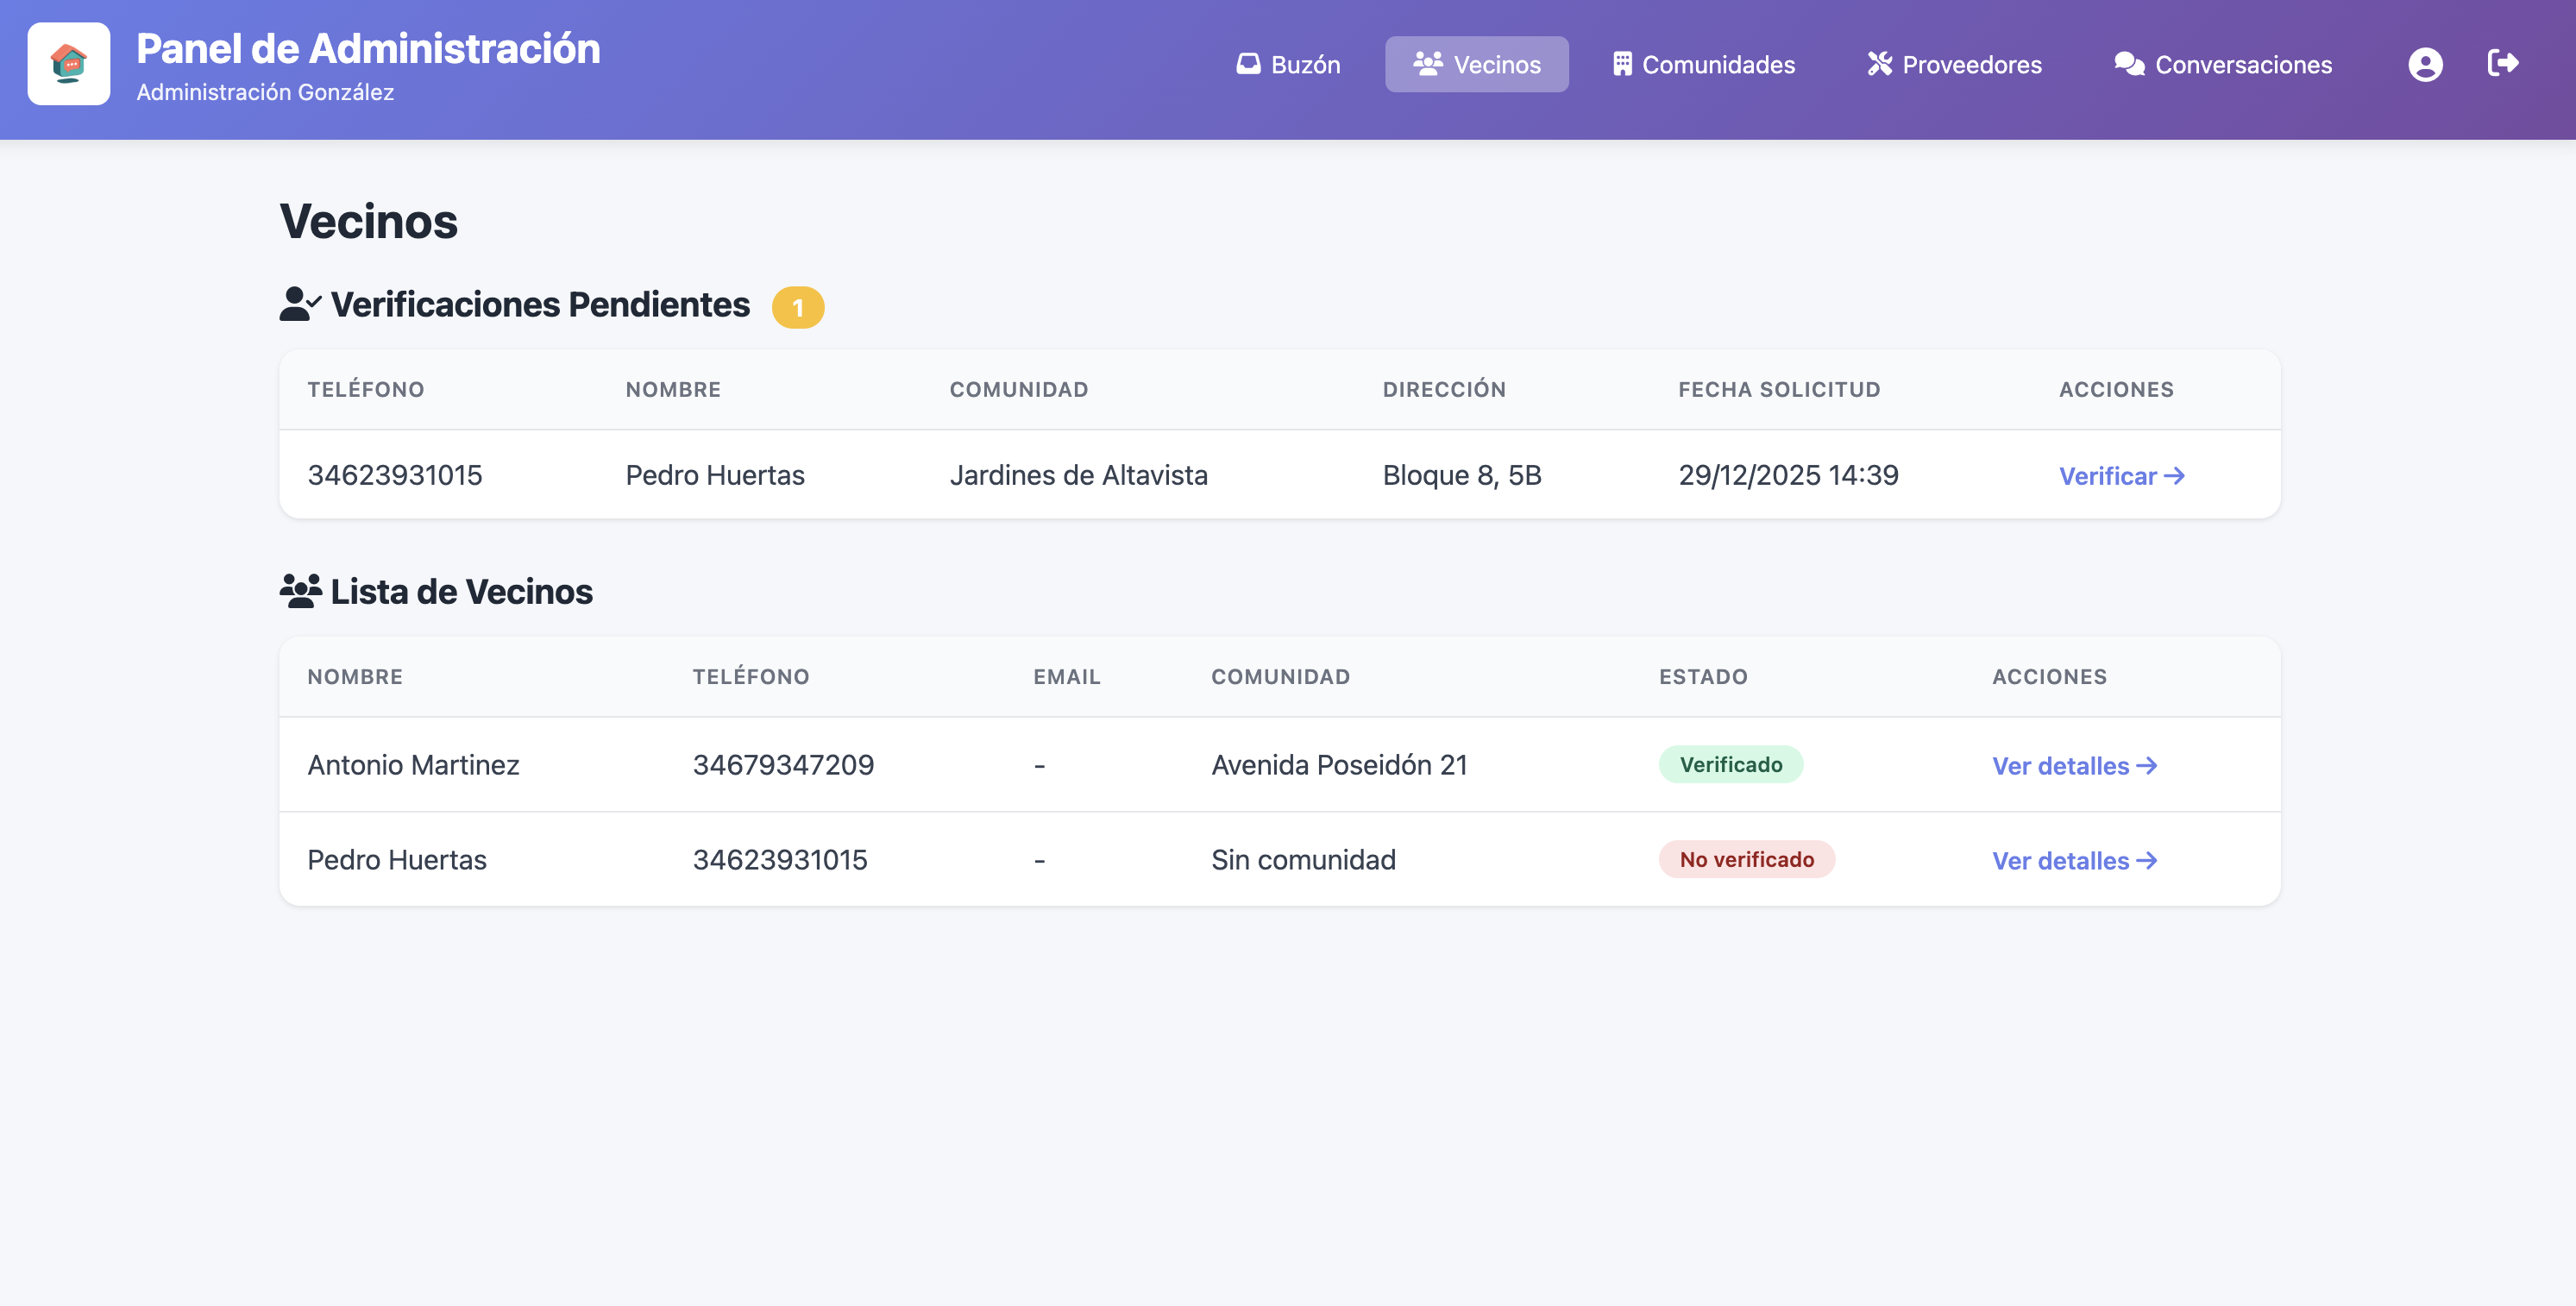
Task: Click the Conversaciones chat bubbles icon
Action: (x=2129, y=64)
